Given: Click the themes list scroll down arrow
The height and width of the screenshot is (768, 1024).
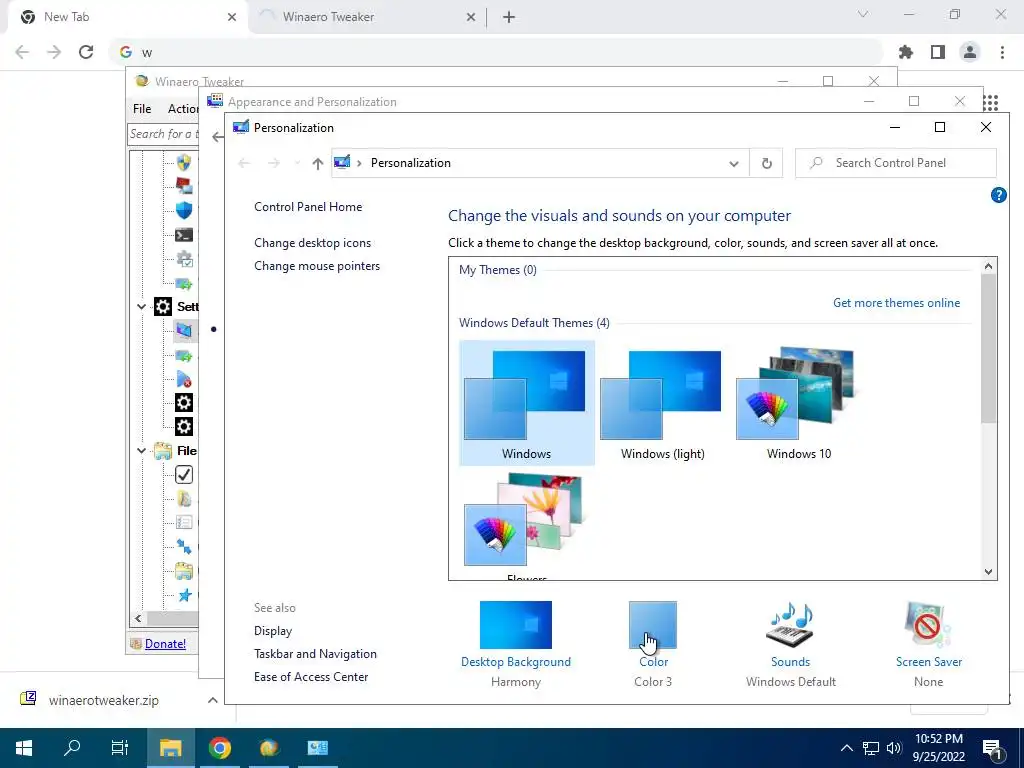Looking at the screenshot, I should click(988, 572).
